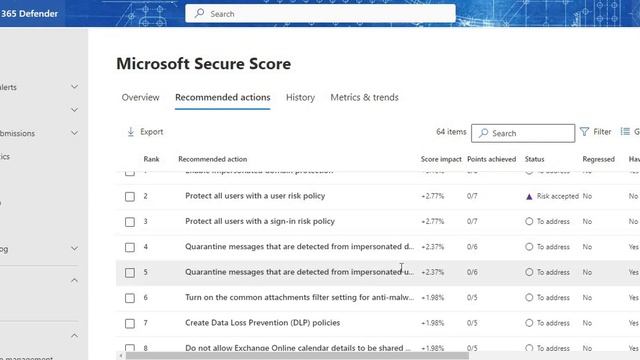Open the Metrics & trends tab

click(364, 98)
